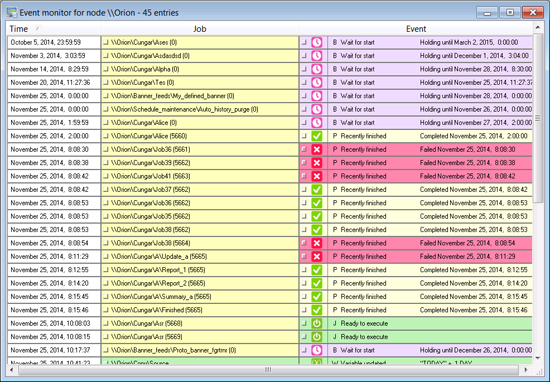Click the Time column sort arrow
This screenshot has height=382, width=550.
point(38,28)
